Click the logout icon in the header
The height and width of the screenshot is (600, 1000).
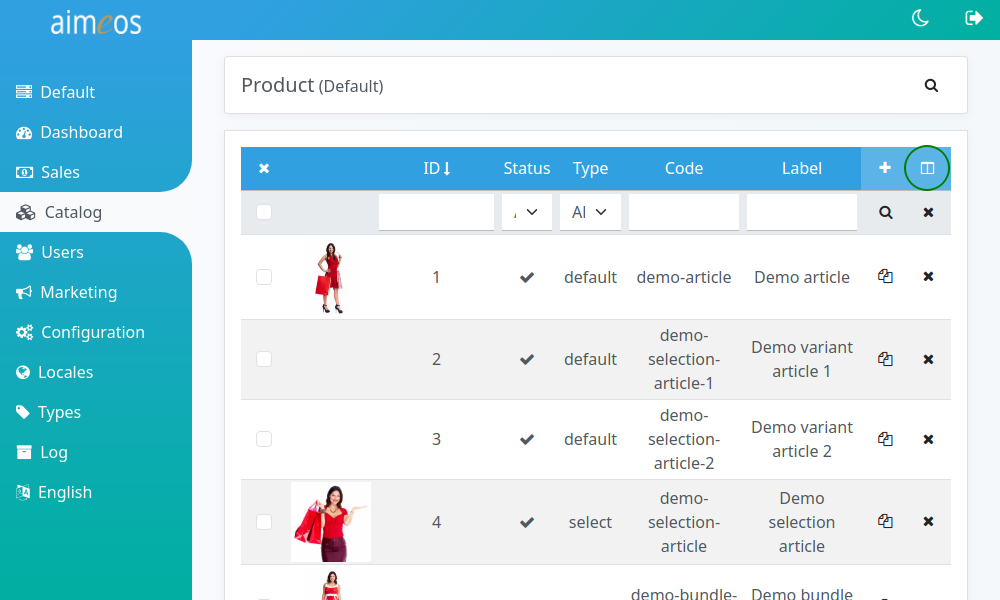point(973,18)
